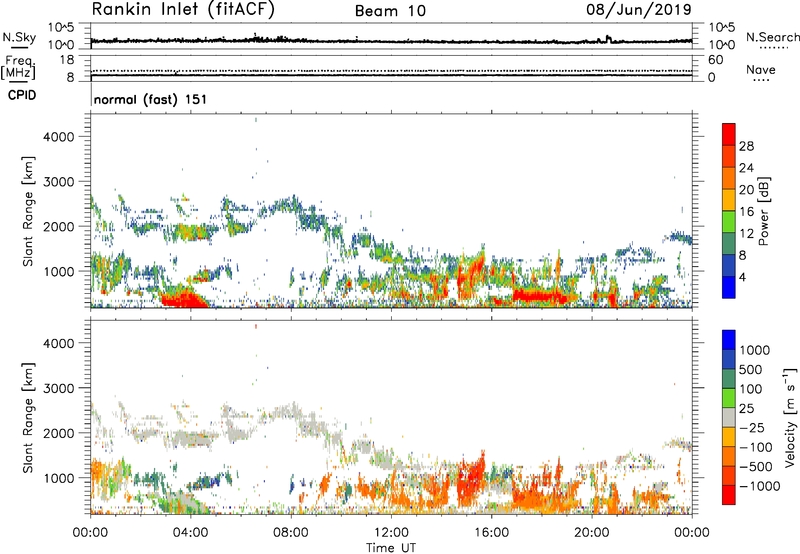Pick the gray -25 to 25 Velocity colorbar segment
Viewport: 800px width, 554px height.
(729, 418)
